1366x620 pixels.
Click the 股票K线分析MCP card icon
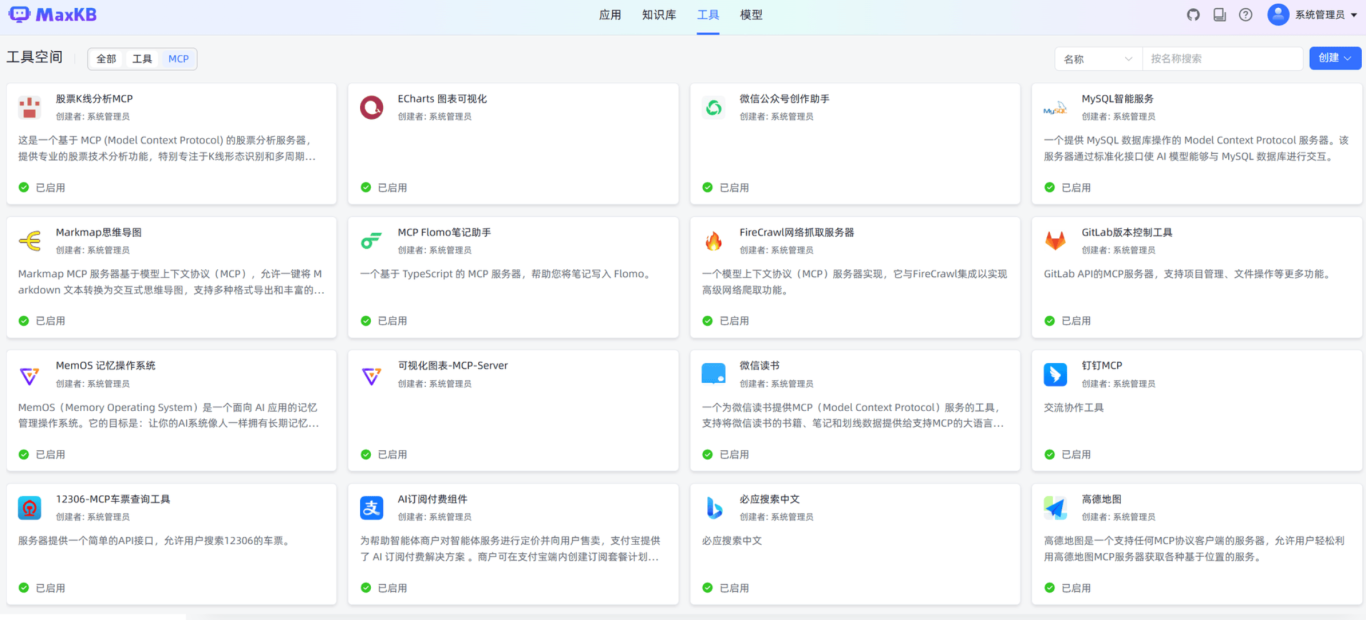[30, 107]
